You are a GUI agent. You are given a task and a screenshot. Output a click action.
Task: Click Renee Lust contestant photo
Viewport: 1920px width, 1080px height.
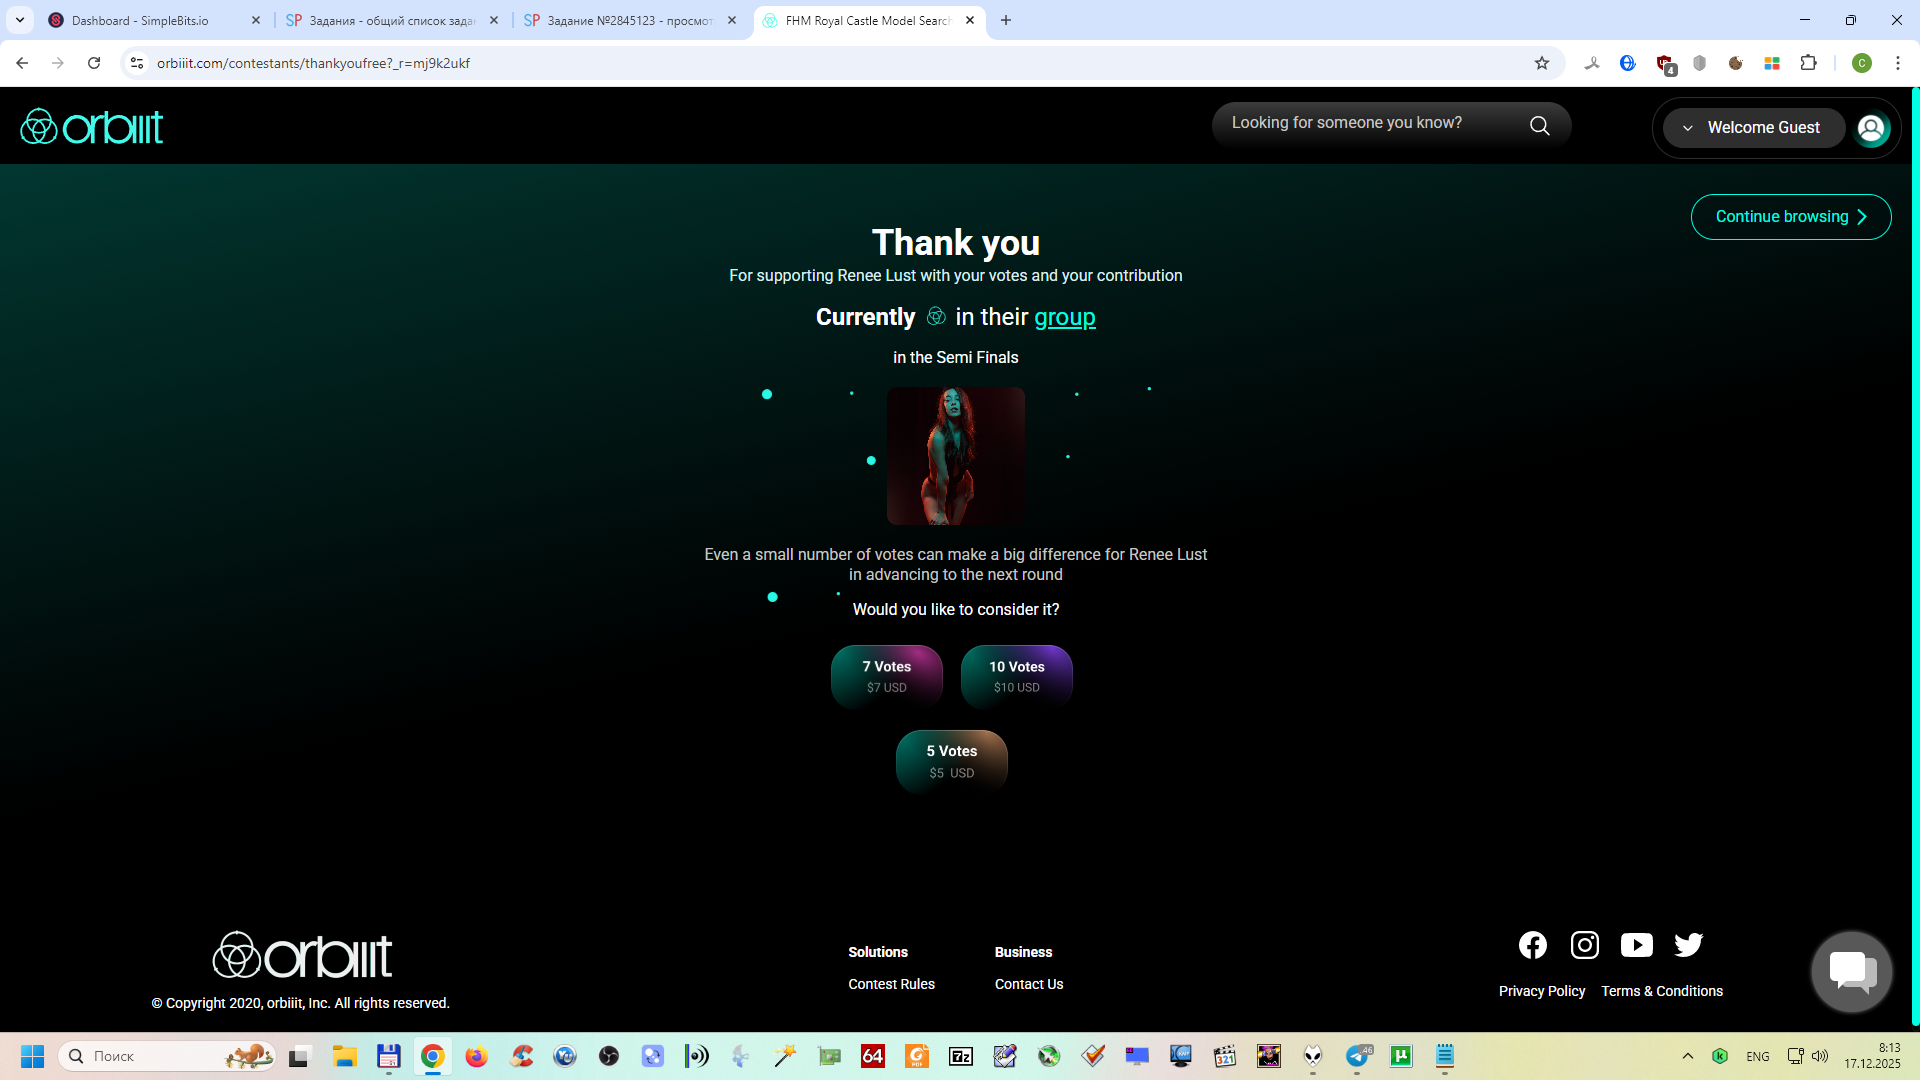coord(955,456)
